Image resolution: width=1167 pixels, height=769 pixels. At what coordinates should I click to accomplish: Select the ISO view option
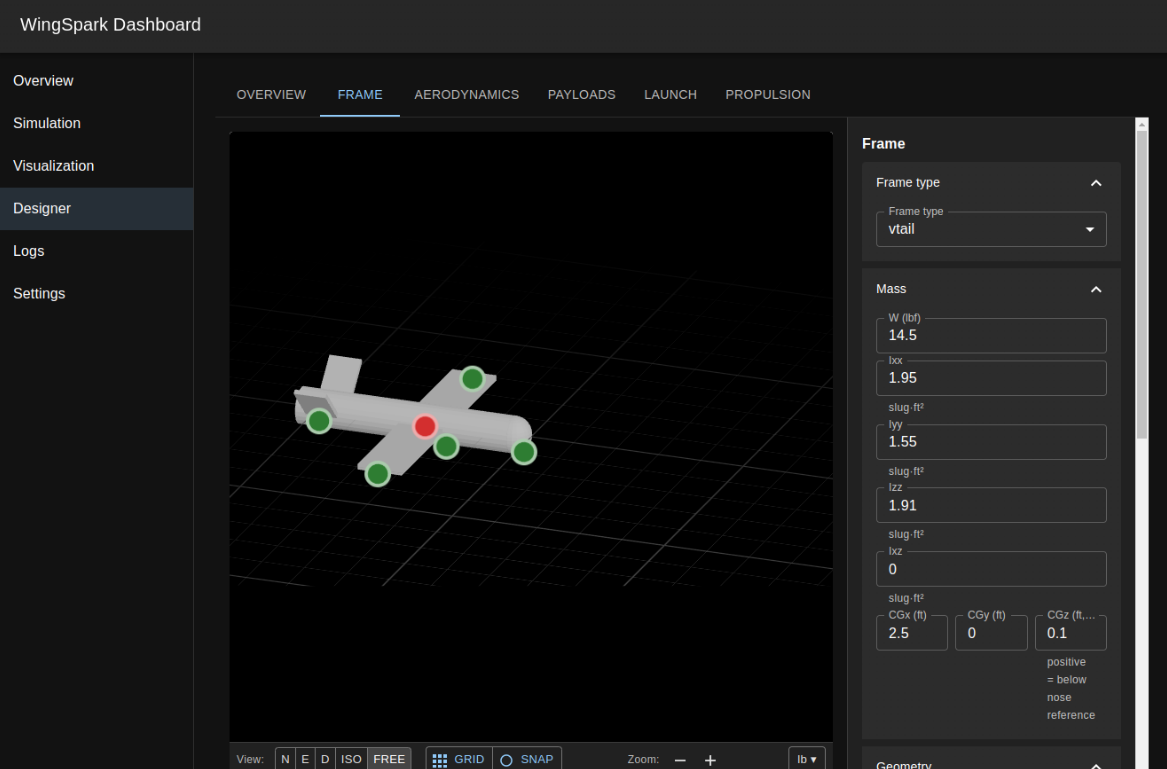click(351, 759)
